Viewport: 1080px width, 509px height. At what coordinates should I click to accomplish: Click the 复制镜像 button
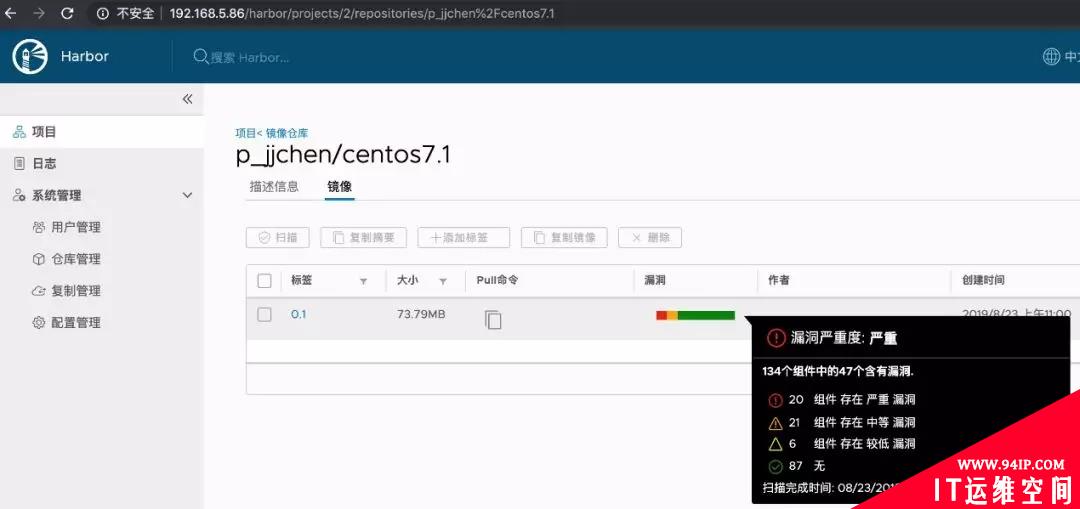[564, 238]
